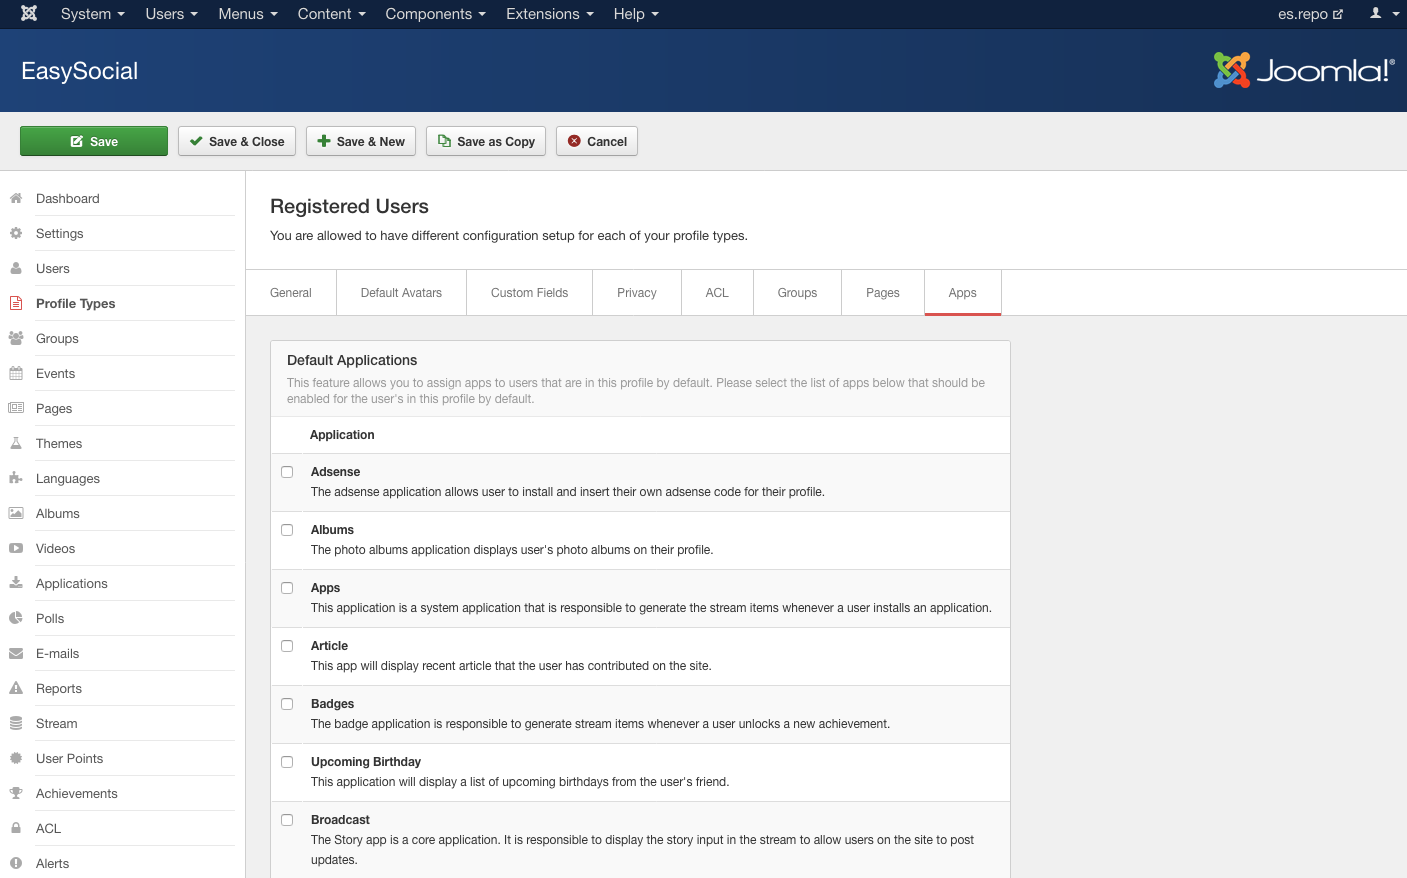
Task: Click the Stream database icon in sidebar
Action: pyautogui.click(x=16, y=723)
